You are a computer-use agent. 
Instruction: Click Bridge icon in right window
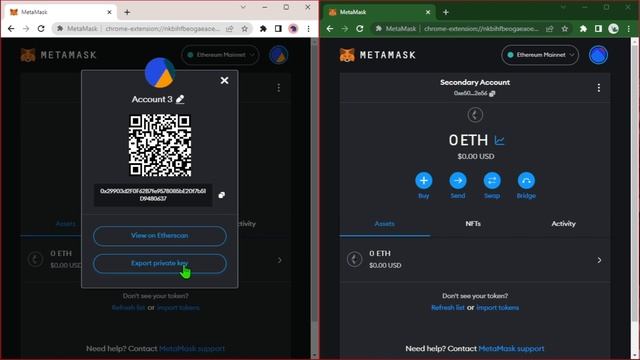526,180
